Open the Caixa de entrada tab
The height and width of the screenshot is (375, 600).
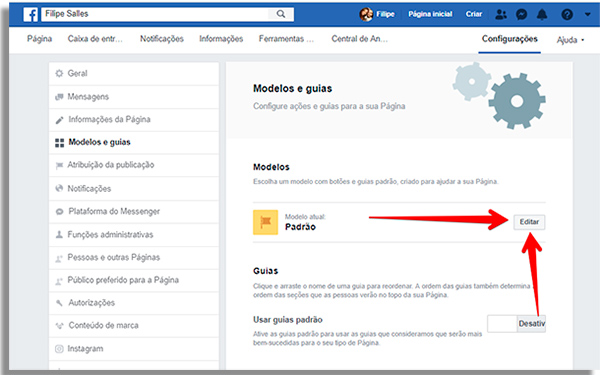point(95,39)
